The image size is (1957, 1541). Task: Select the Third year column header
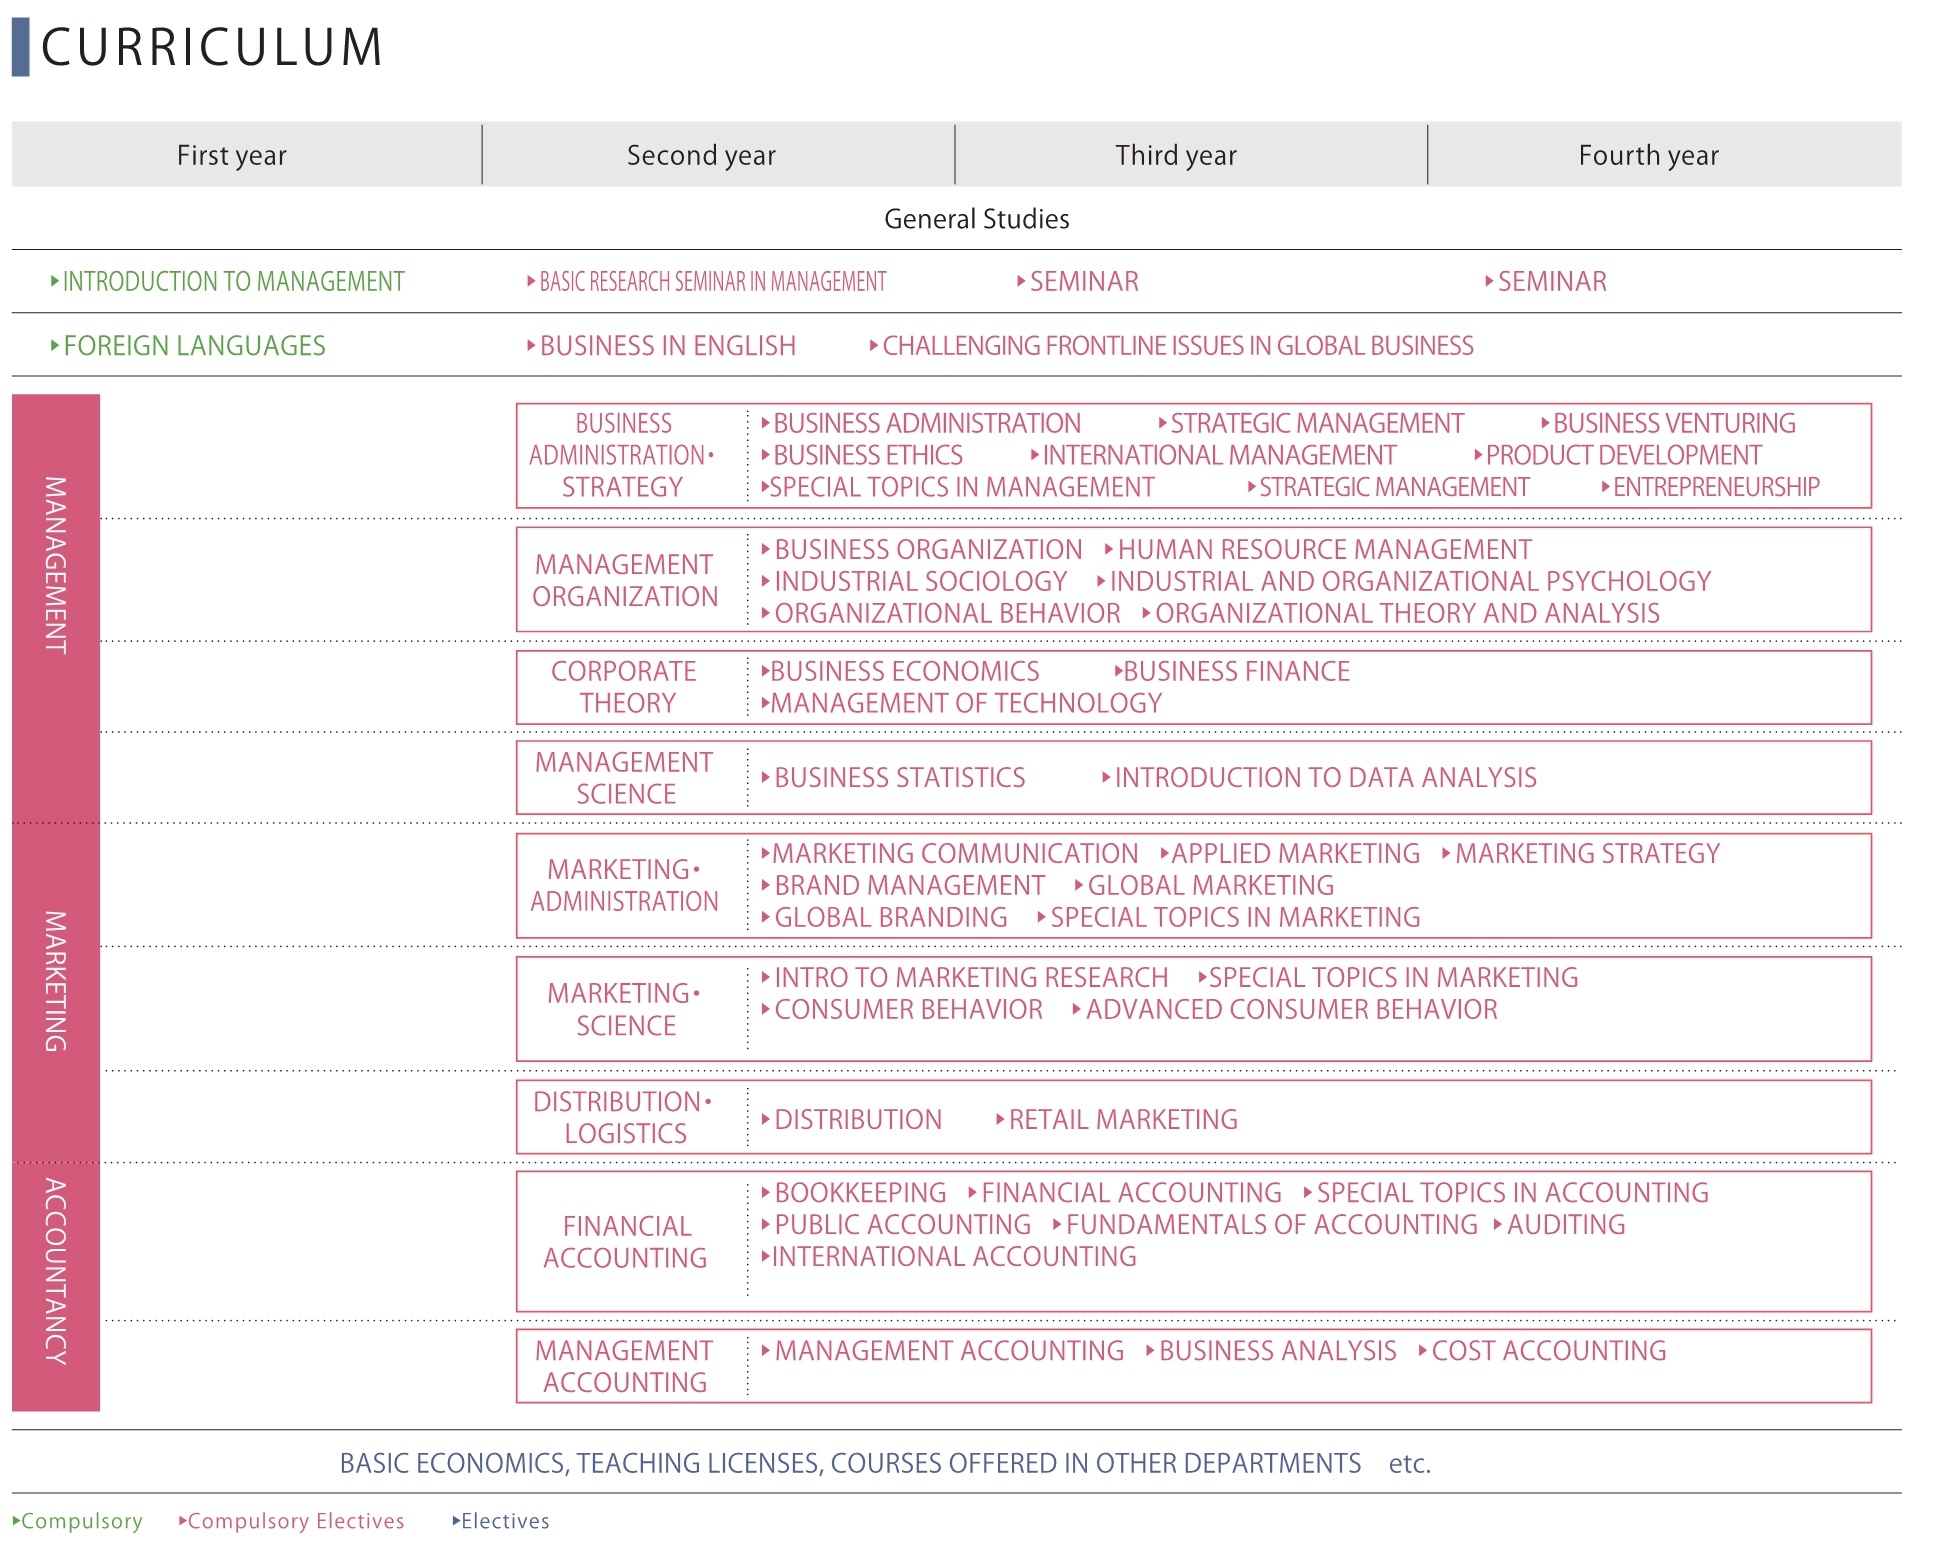coord(1176,155)
